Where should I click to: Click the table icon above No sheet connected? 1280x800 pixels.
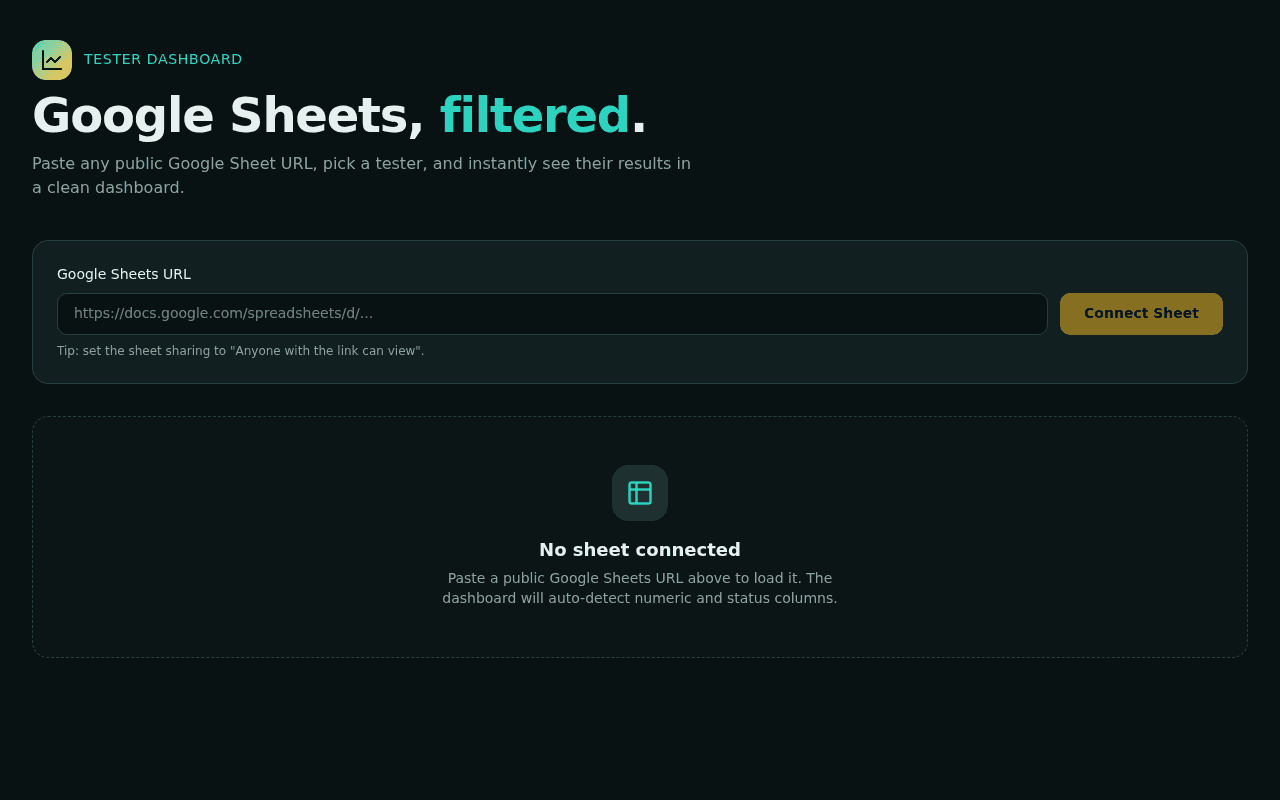point(640,493)
